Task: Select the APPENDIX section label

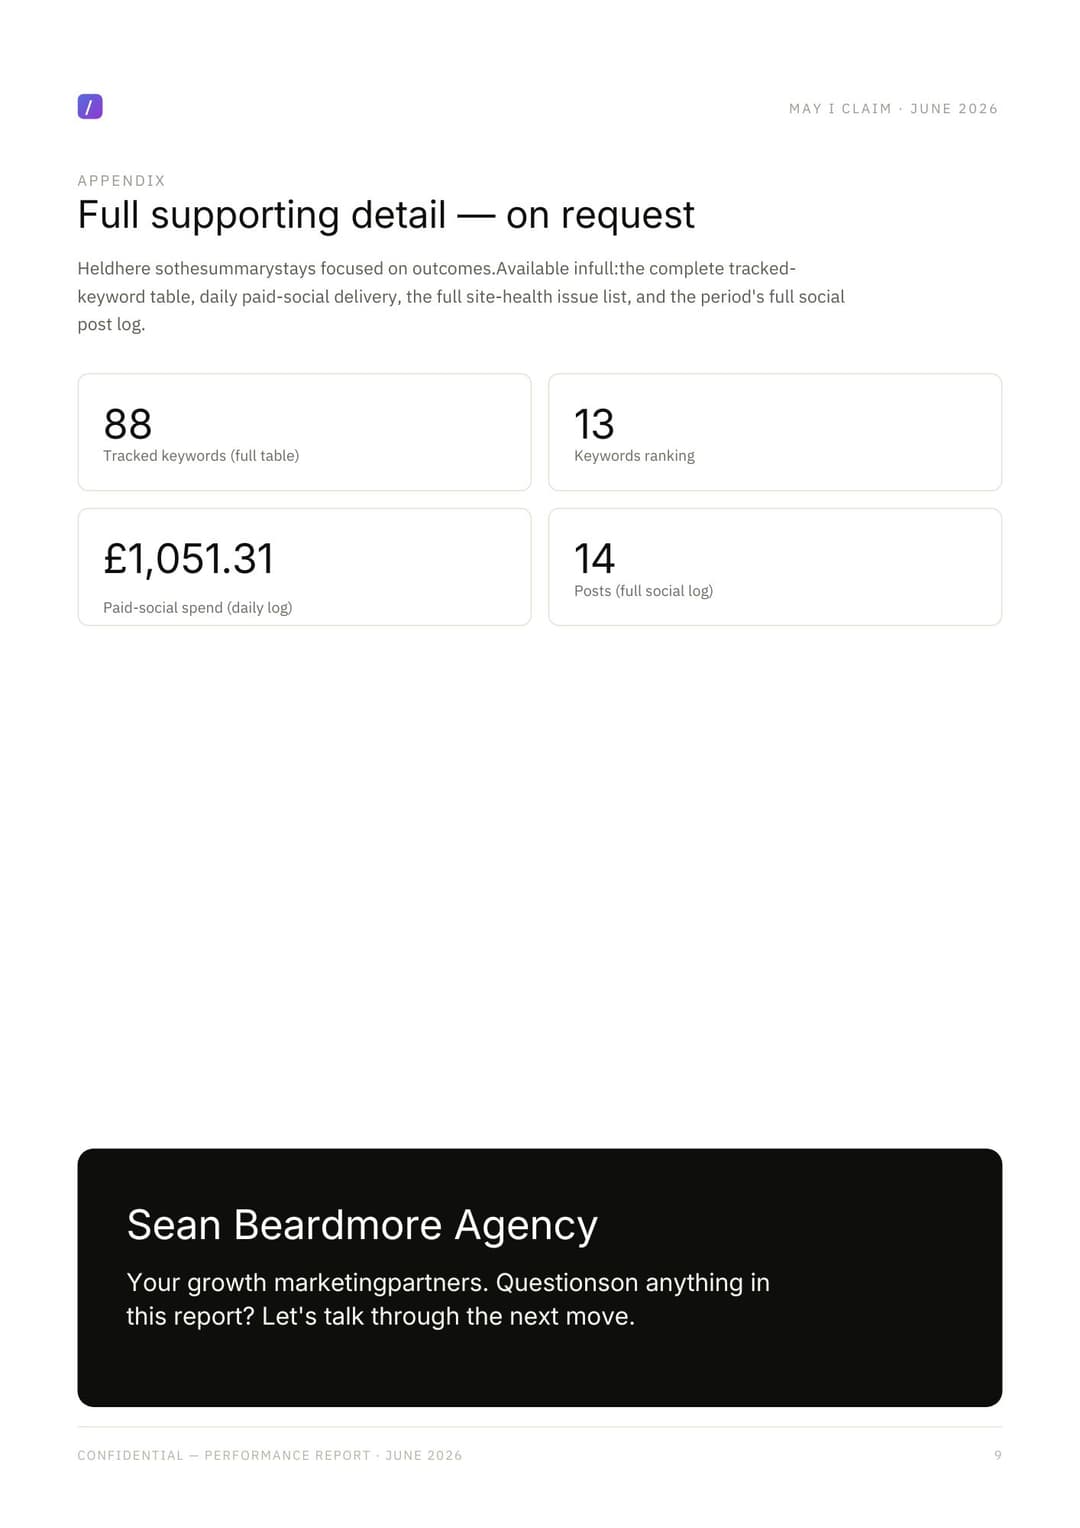Action: tap(121, 181)
